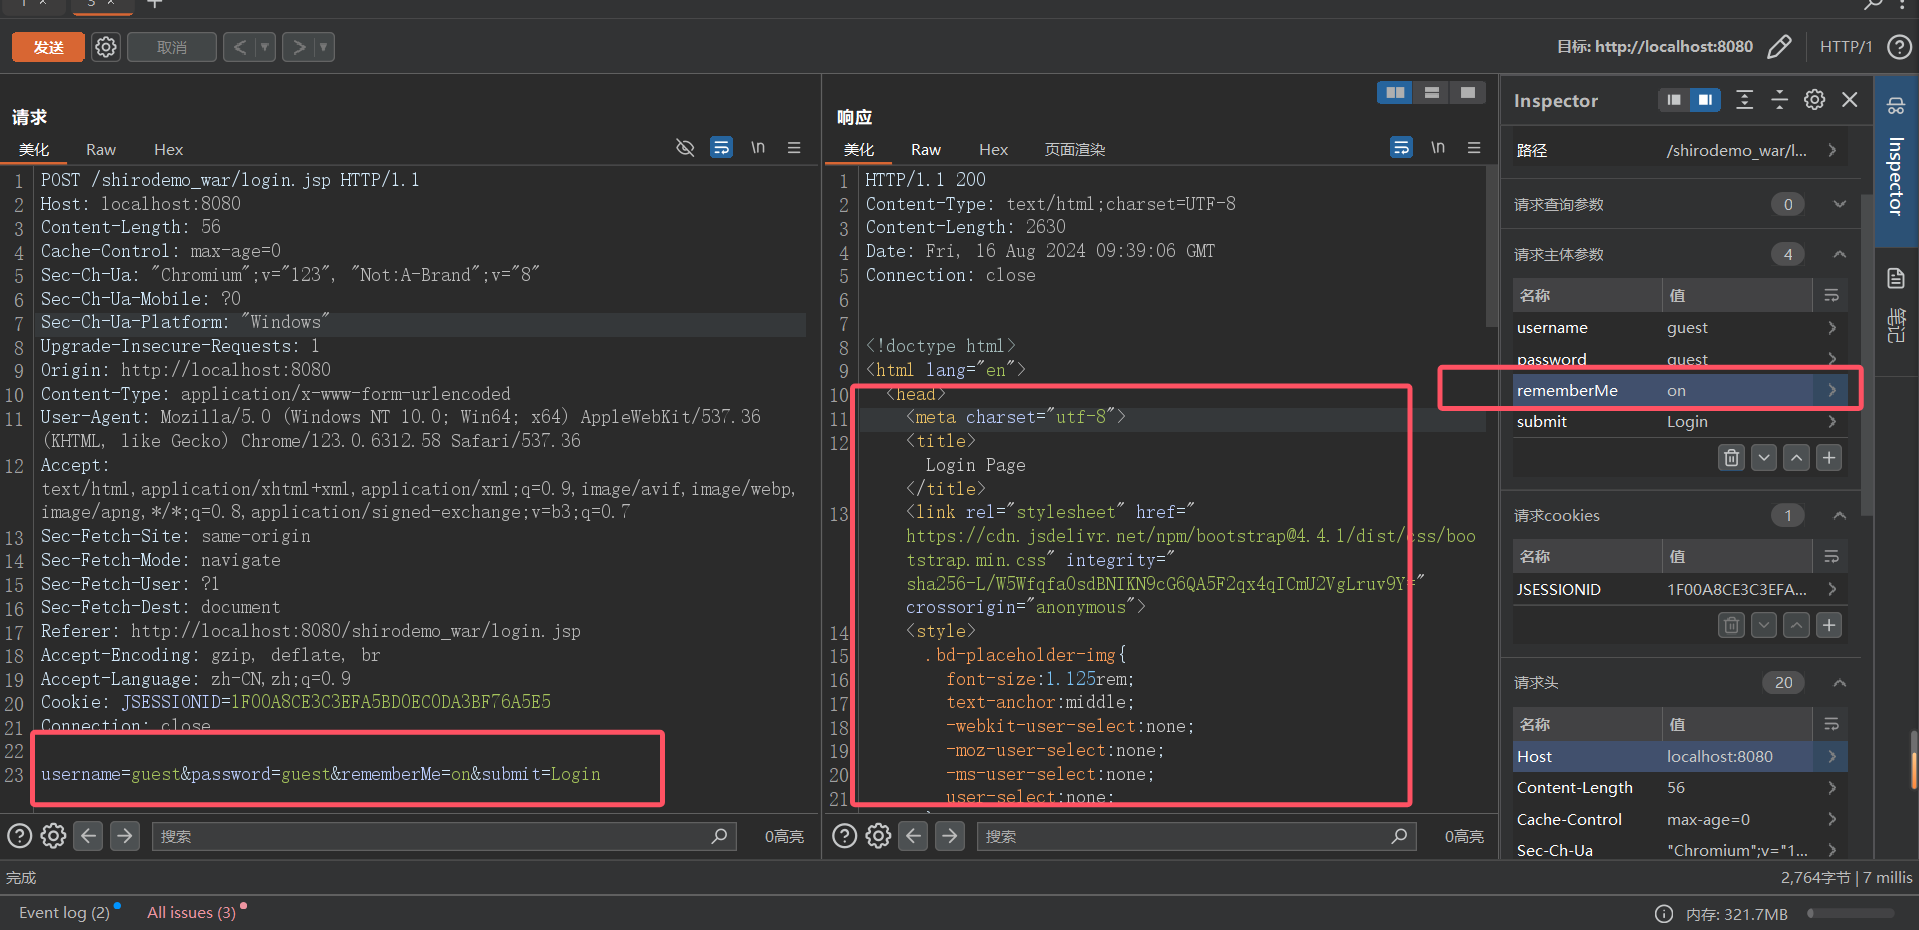Open notes document side icon
The image size is (1919, 930).
tap(1896, 278)
